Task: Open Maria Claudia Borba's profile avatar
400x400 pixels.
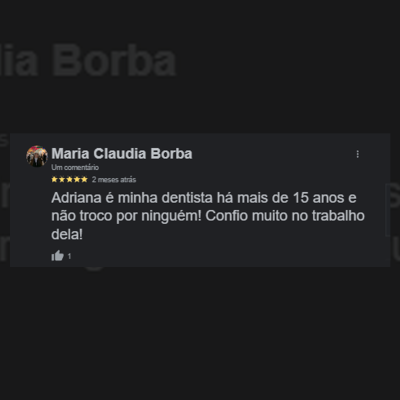Action: pos(37,156)
